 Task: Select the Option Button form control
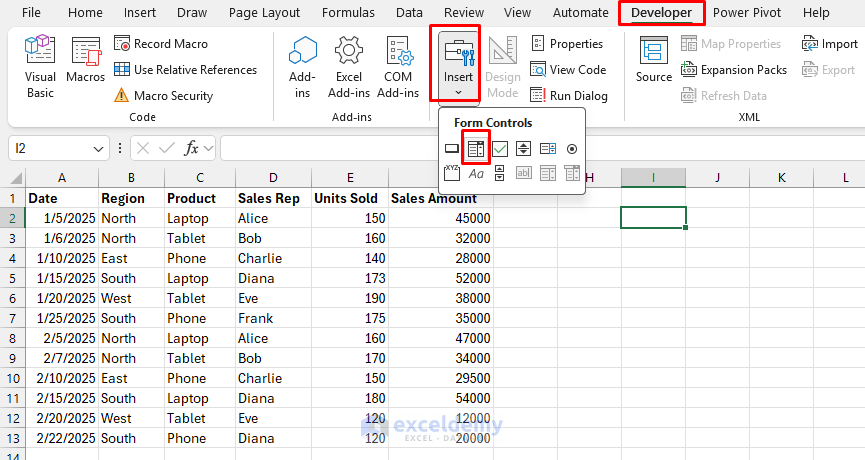click(572, 148)
